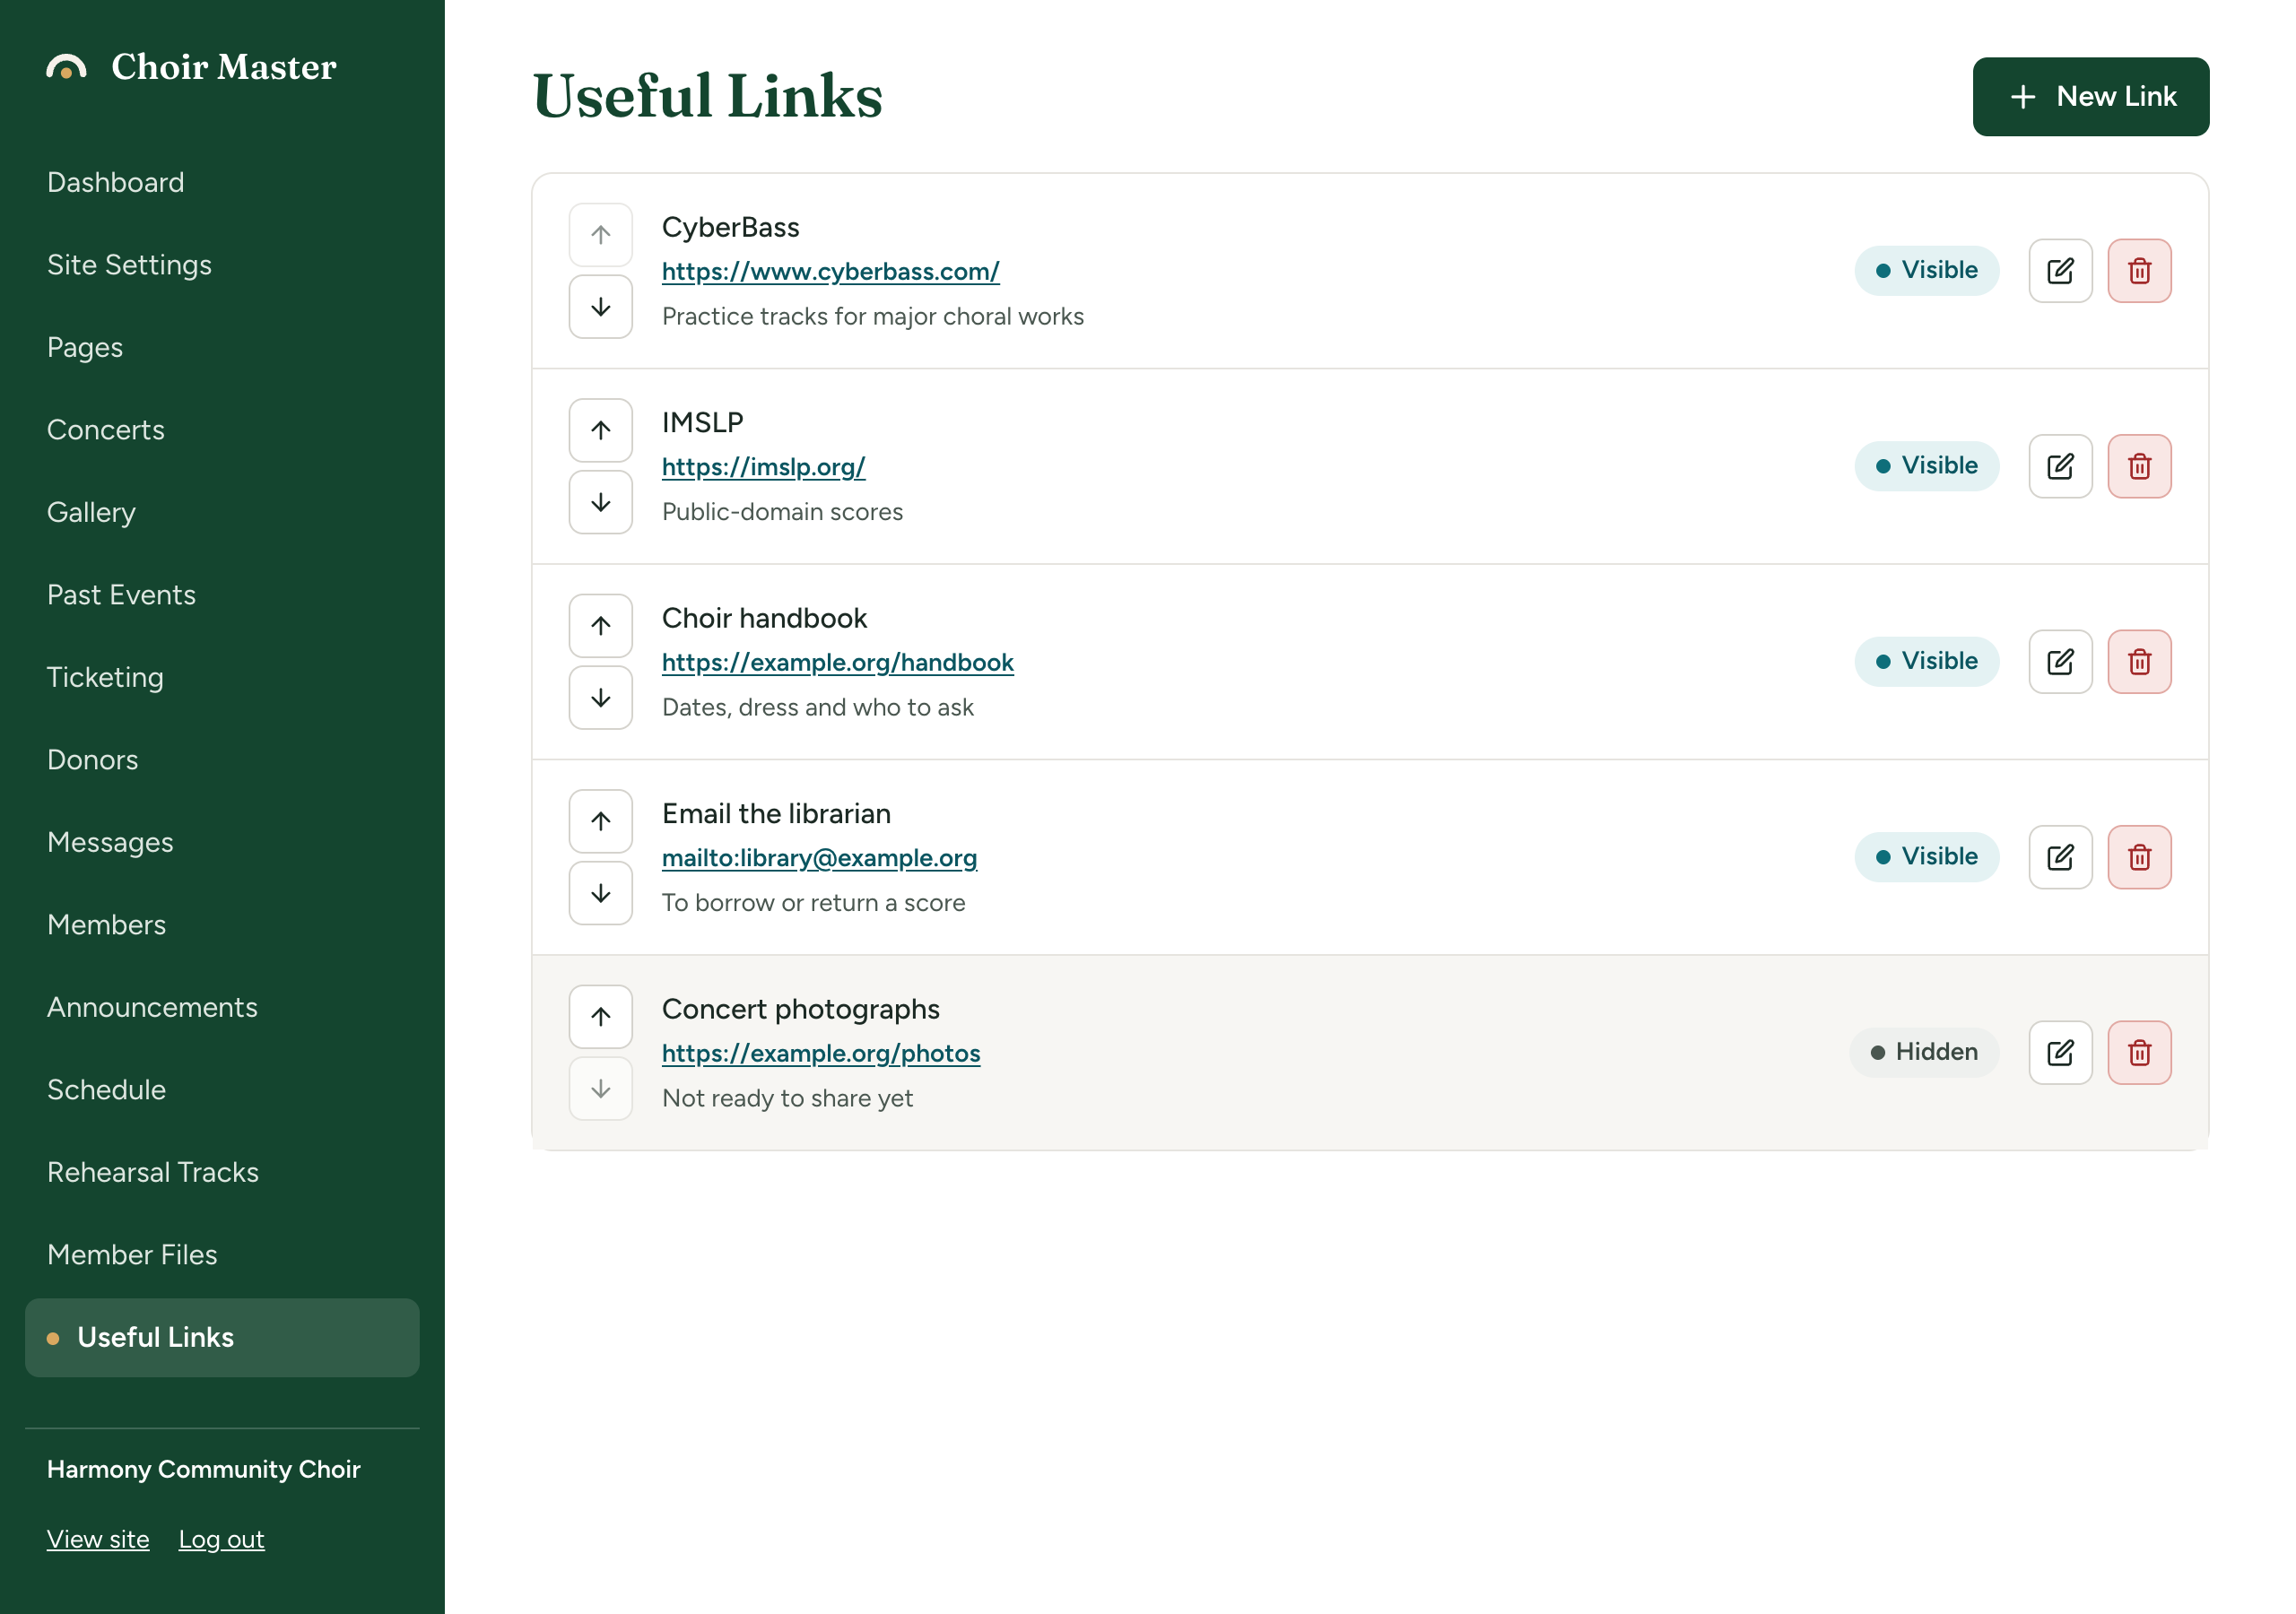2296x1614 pixels.
Task: Toggle IMSLP Visible status badge
Action: (1926, 466)
